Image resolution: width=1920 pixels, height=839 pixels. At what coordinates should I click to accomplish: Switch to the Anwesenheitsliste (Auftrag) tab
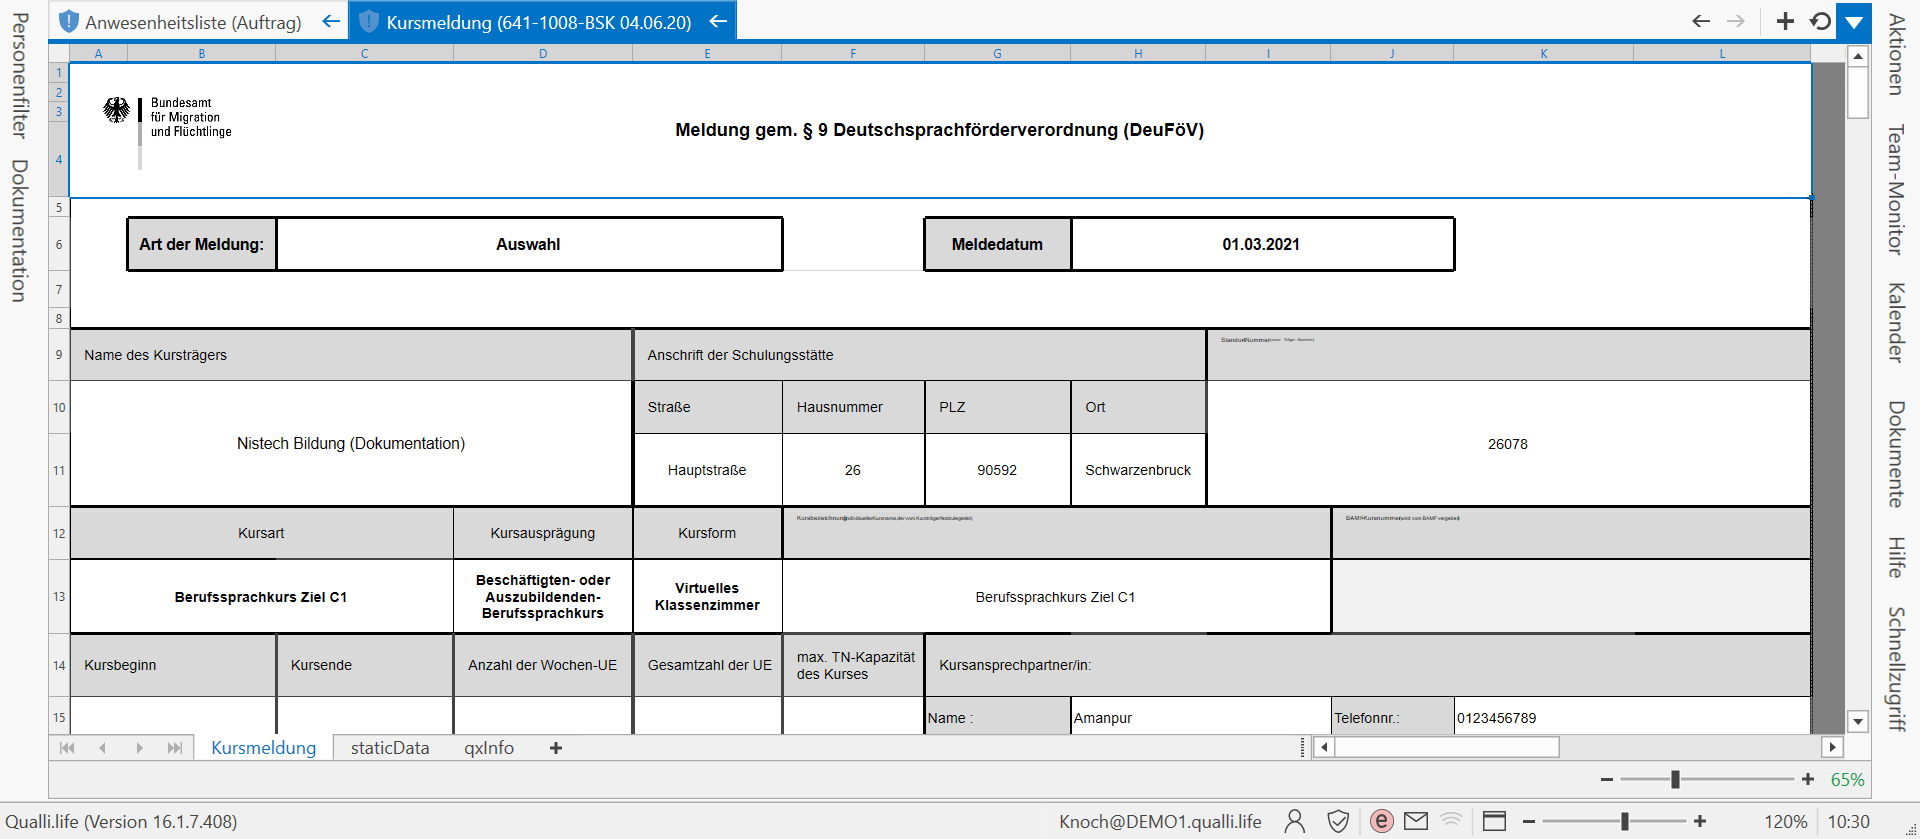tap(193, 22)
